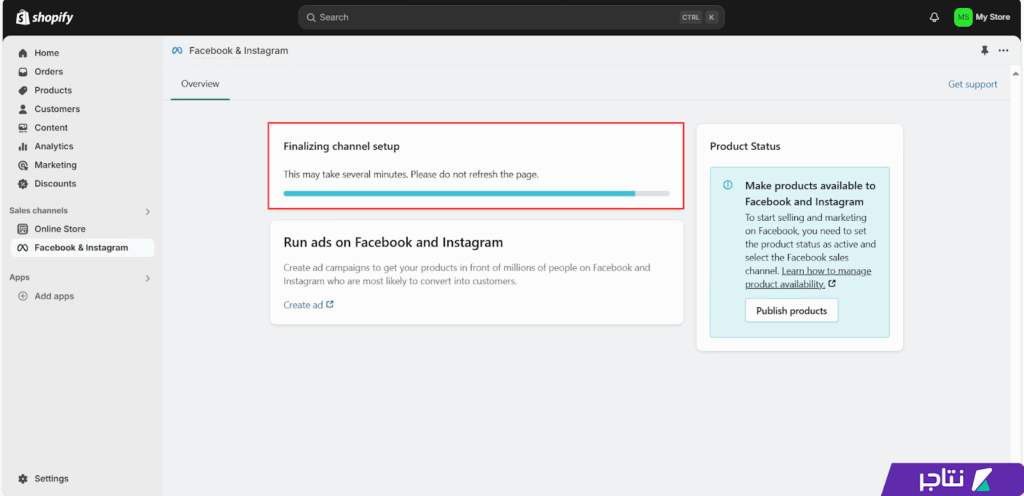Expand the Apps section chevron
1024x496 pixels.
click(x=148, y=278)
